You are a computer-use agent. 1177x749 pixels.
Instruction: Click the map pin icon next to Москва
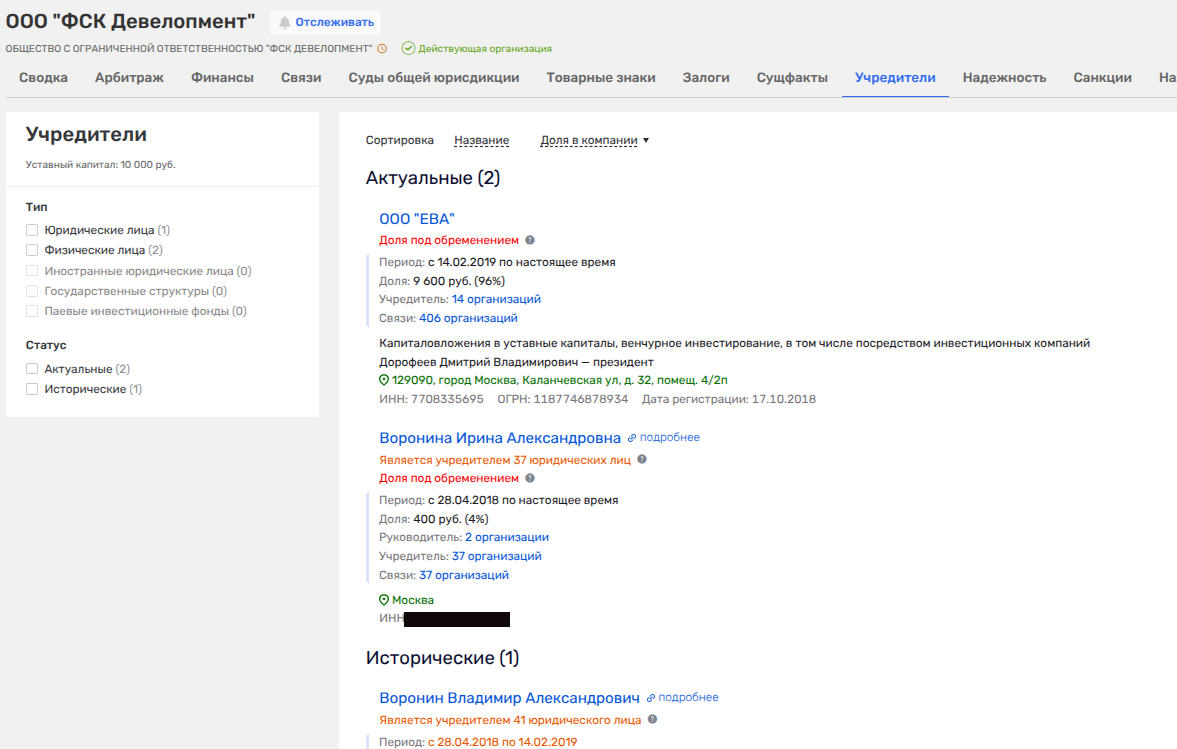384,600
